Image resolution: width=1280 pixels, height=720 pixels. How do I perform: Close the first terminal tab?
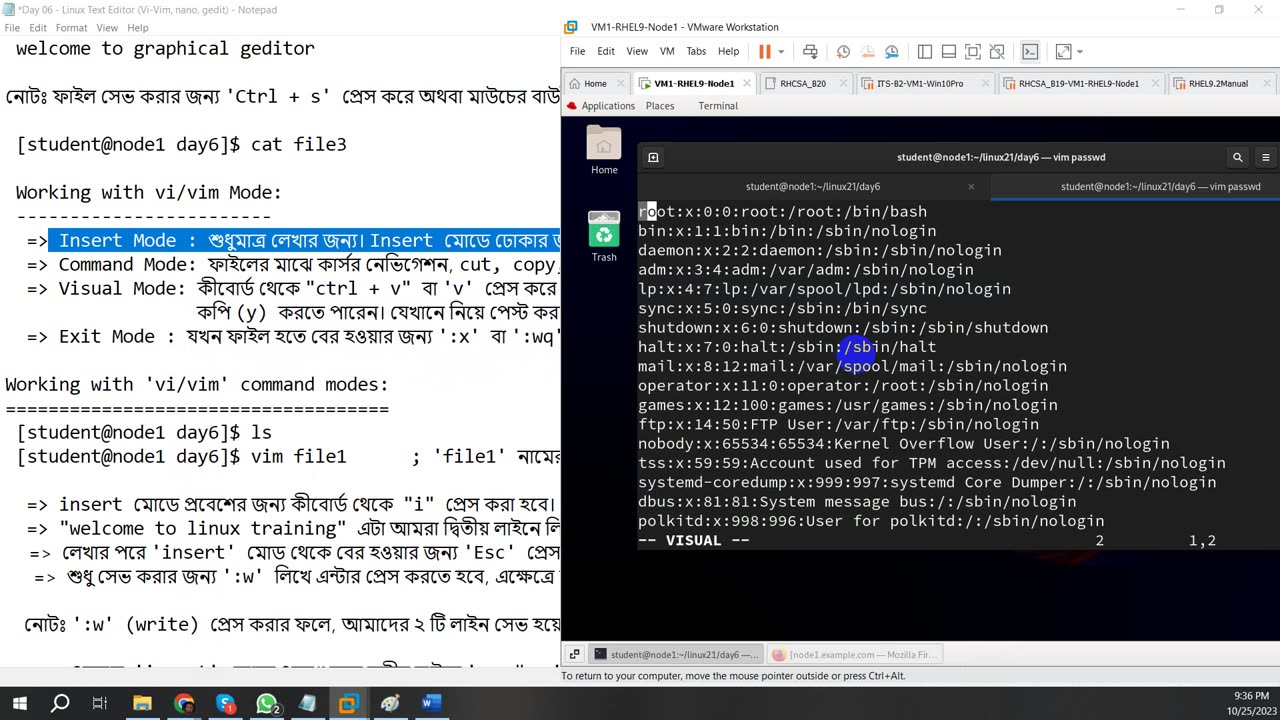pos(971,186)
